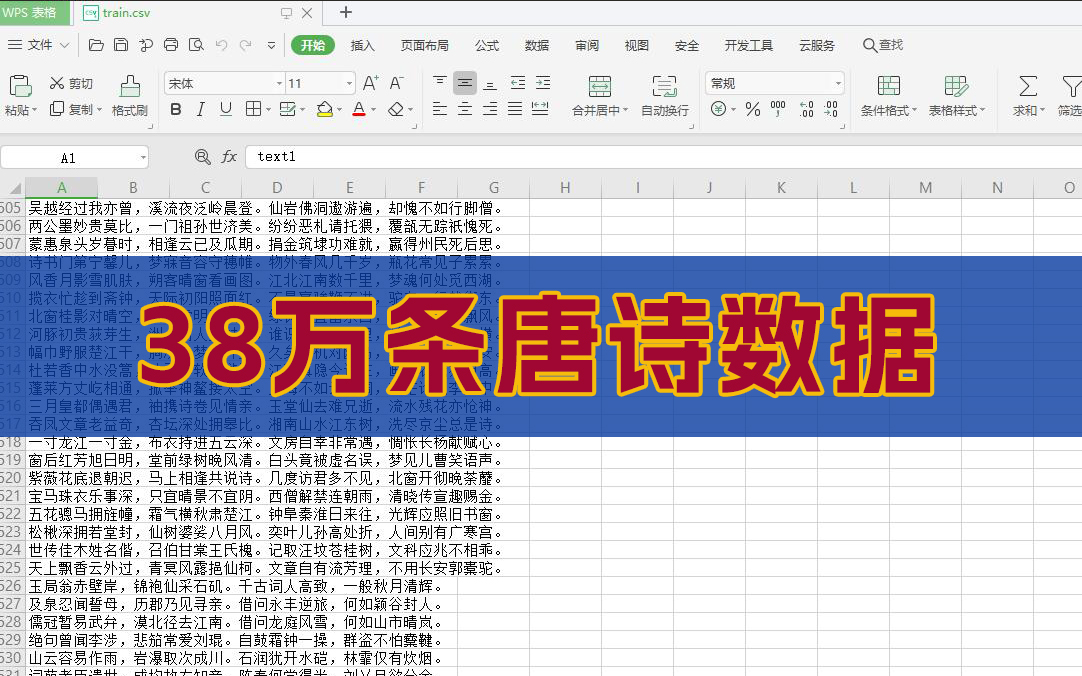Open the font size dropdown 11
Image resolution: width=1082 pixels, height=676 pixels.
349,83
